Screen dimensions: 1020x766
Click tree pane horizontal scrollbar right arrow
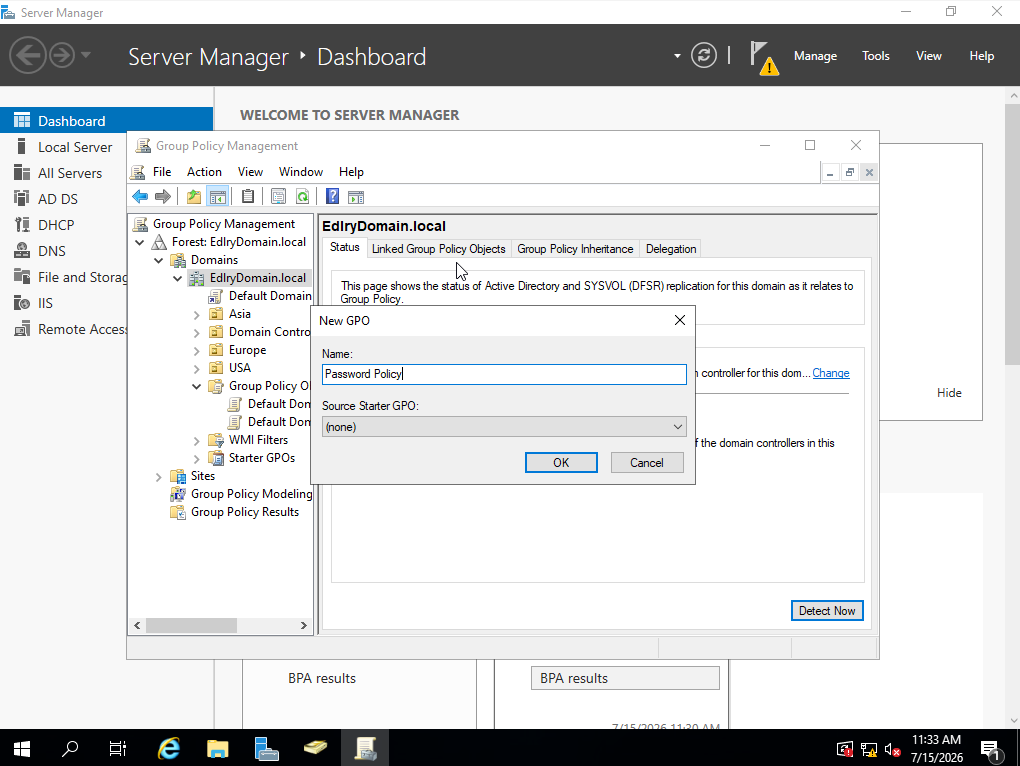click(304, 626)
